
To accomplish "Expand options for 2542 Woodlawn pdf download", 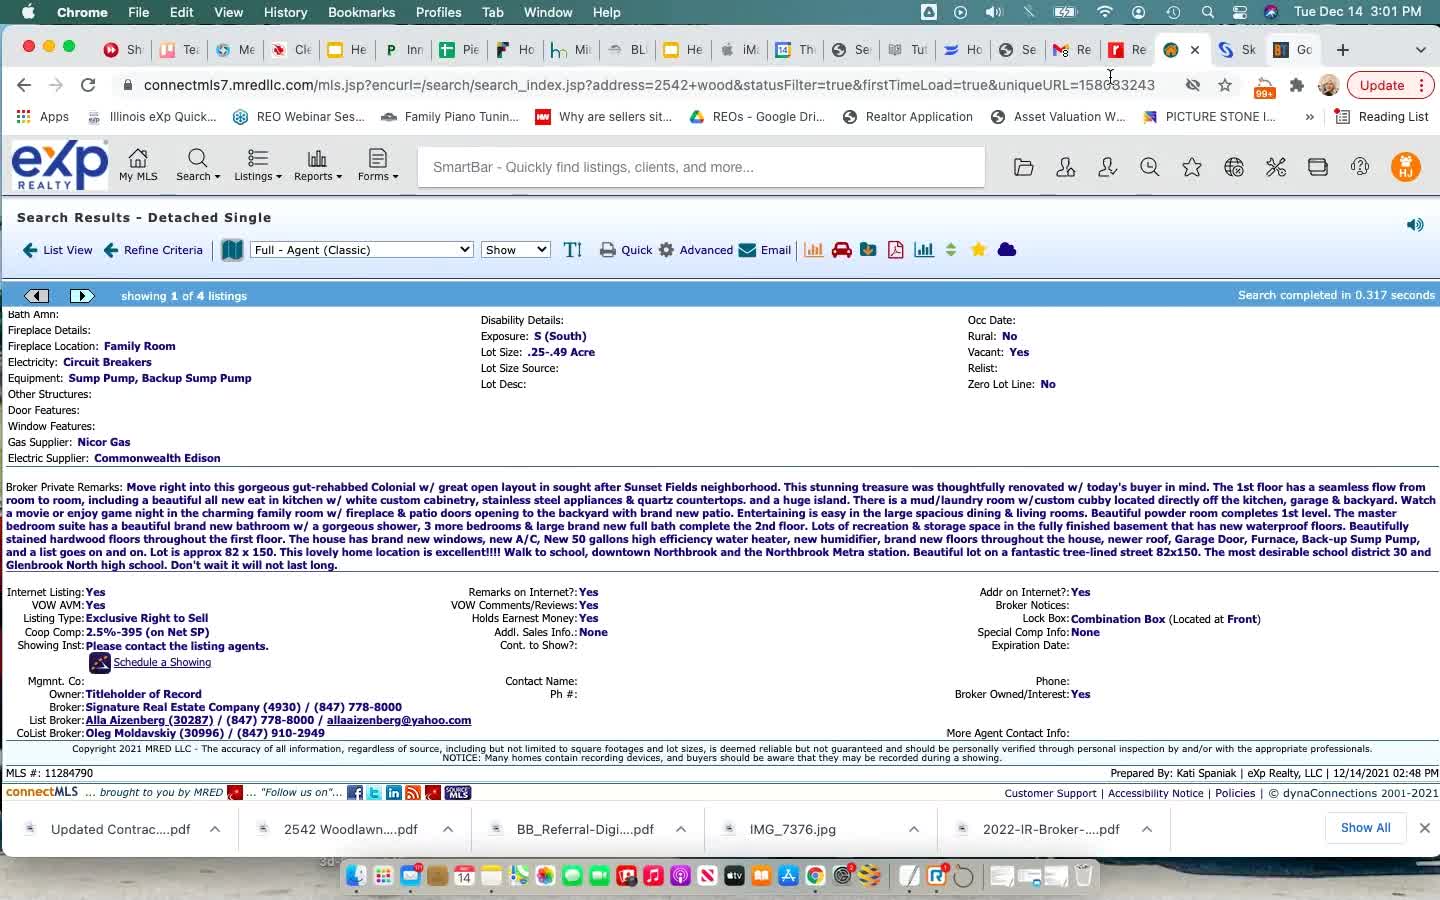I will [448, 829].
